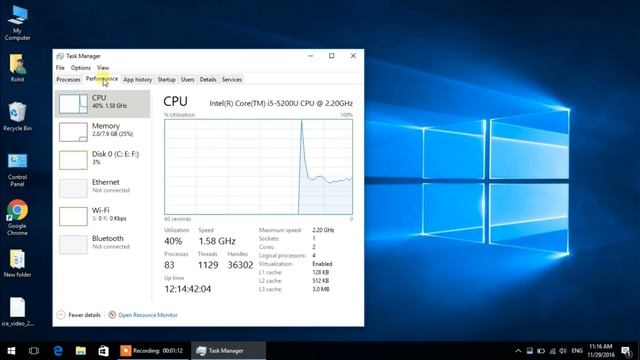This screenshot has height=360, width=640.
Task: Maximize the Task Manager window
Action: [x=331, y=56]
